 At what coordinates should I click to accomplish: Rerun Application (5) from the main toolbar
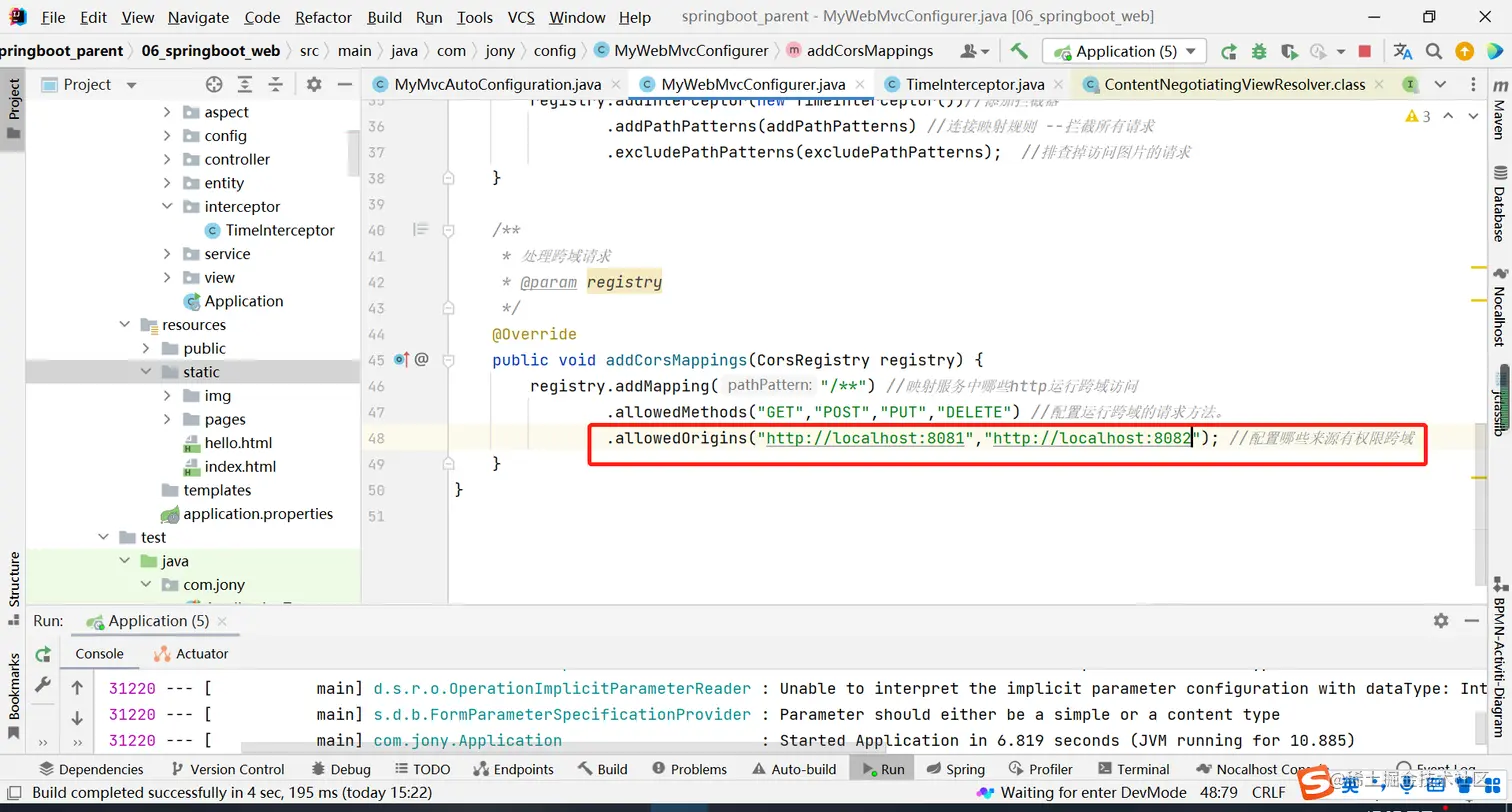1229,51
